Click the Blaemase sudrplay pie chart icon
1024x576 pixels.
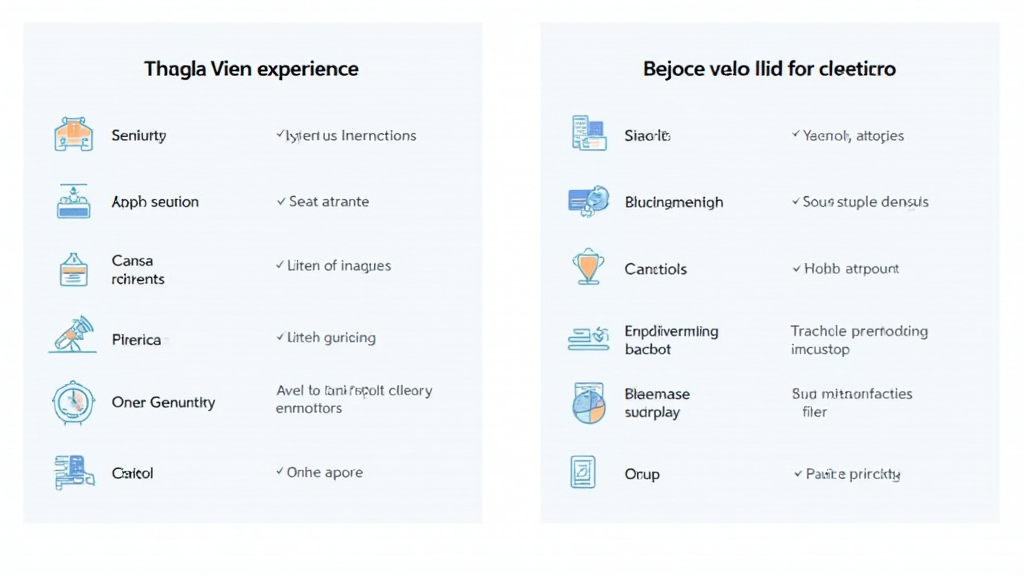click(588, 403)
